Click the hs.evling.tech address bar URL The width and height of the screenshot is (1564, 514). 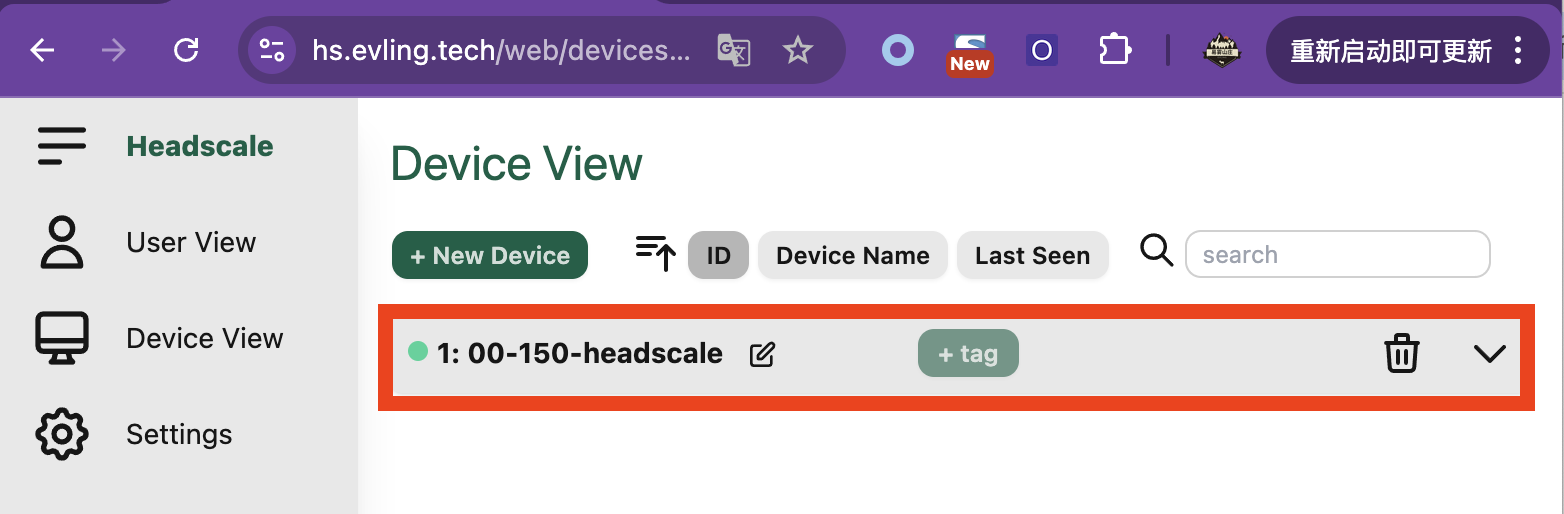[501, 50]
